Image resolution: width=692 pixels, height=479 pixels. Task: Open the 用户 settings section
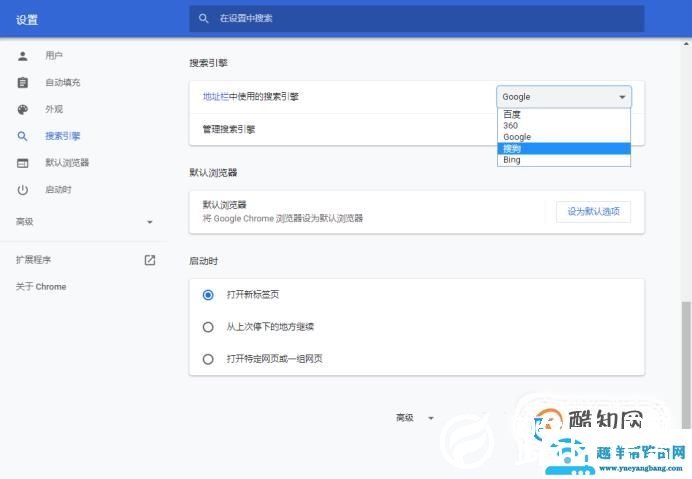(54, 56)
